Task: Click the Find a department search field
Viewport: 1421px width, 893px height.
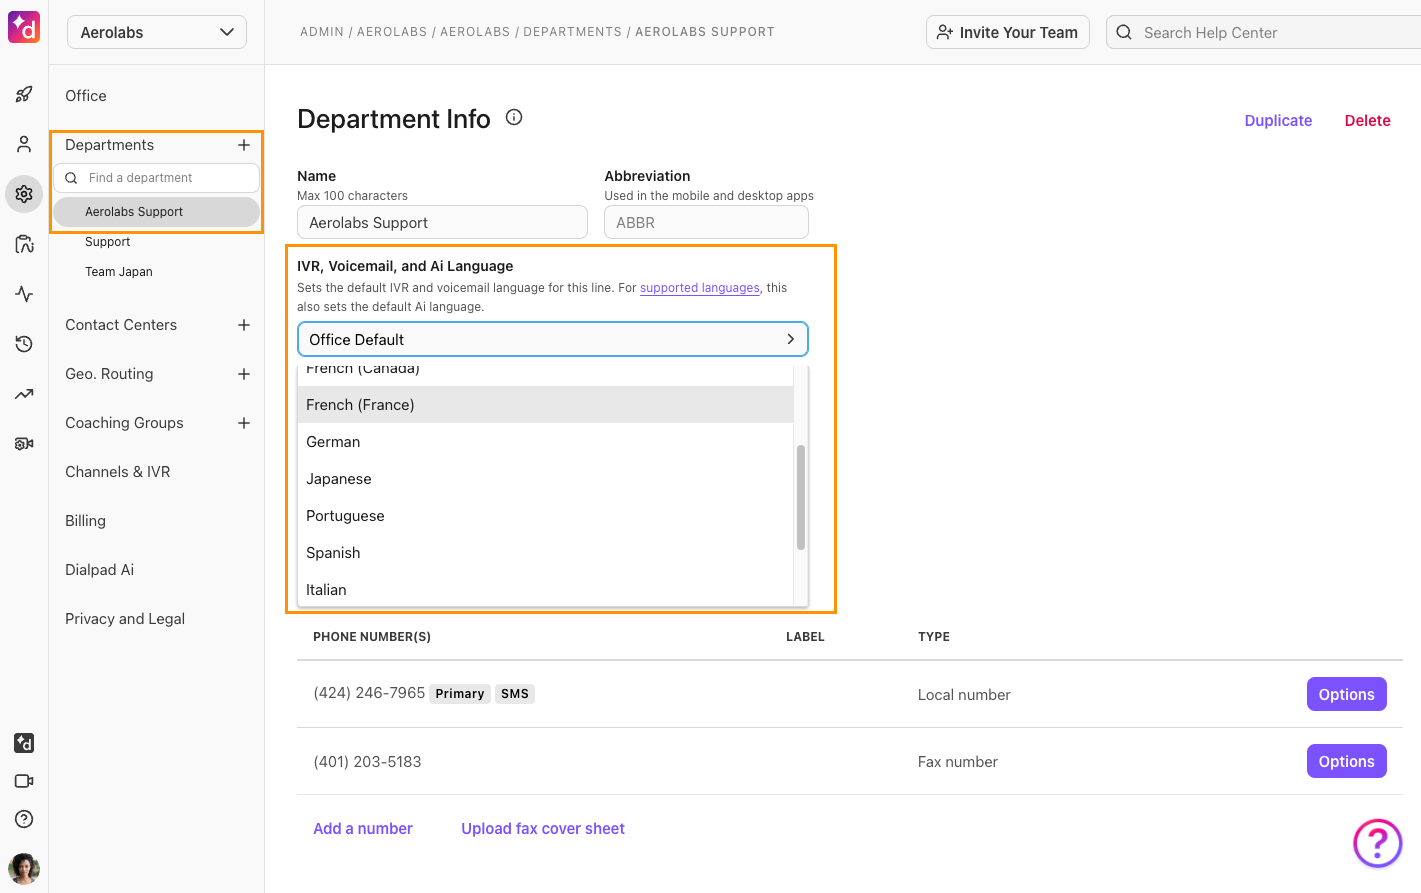Action: (x=157, y=178)
